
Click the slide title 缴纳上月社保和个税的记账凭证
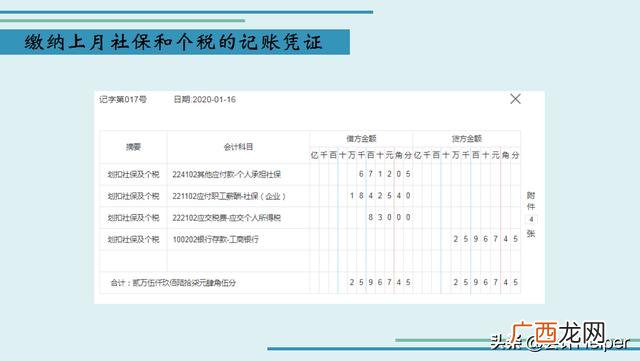[173, 42]
